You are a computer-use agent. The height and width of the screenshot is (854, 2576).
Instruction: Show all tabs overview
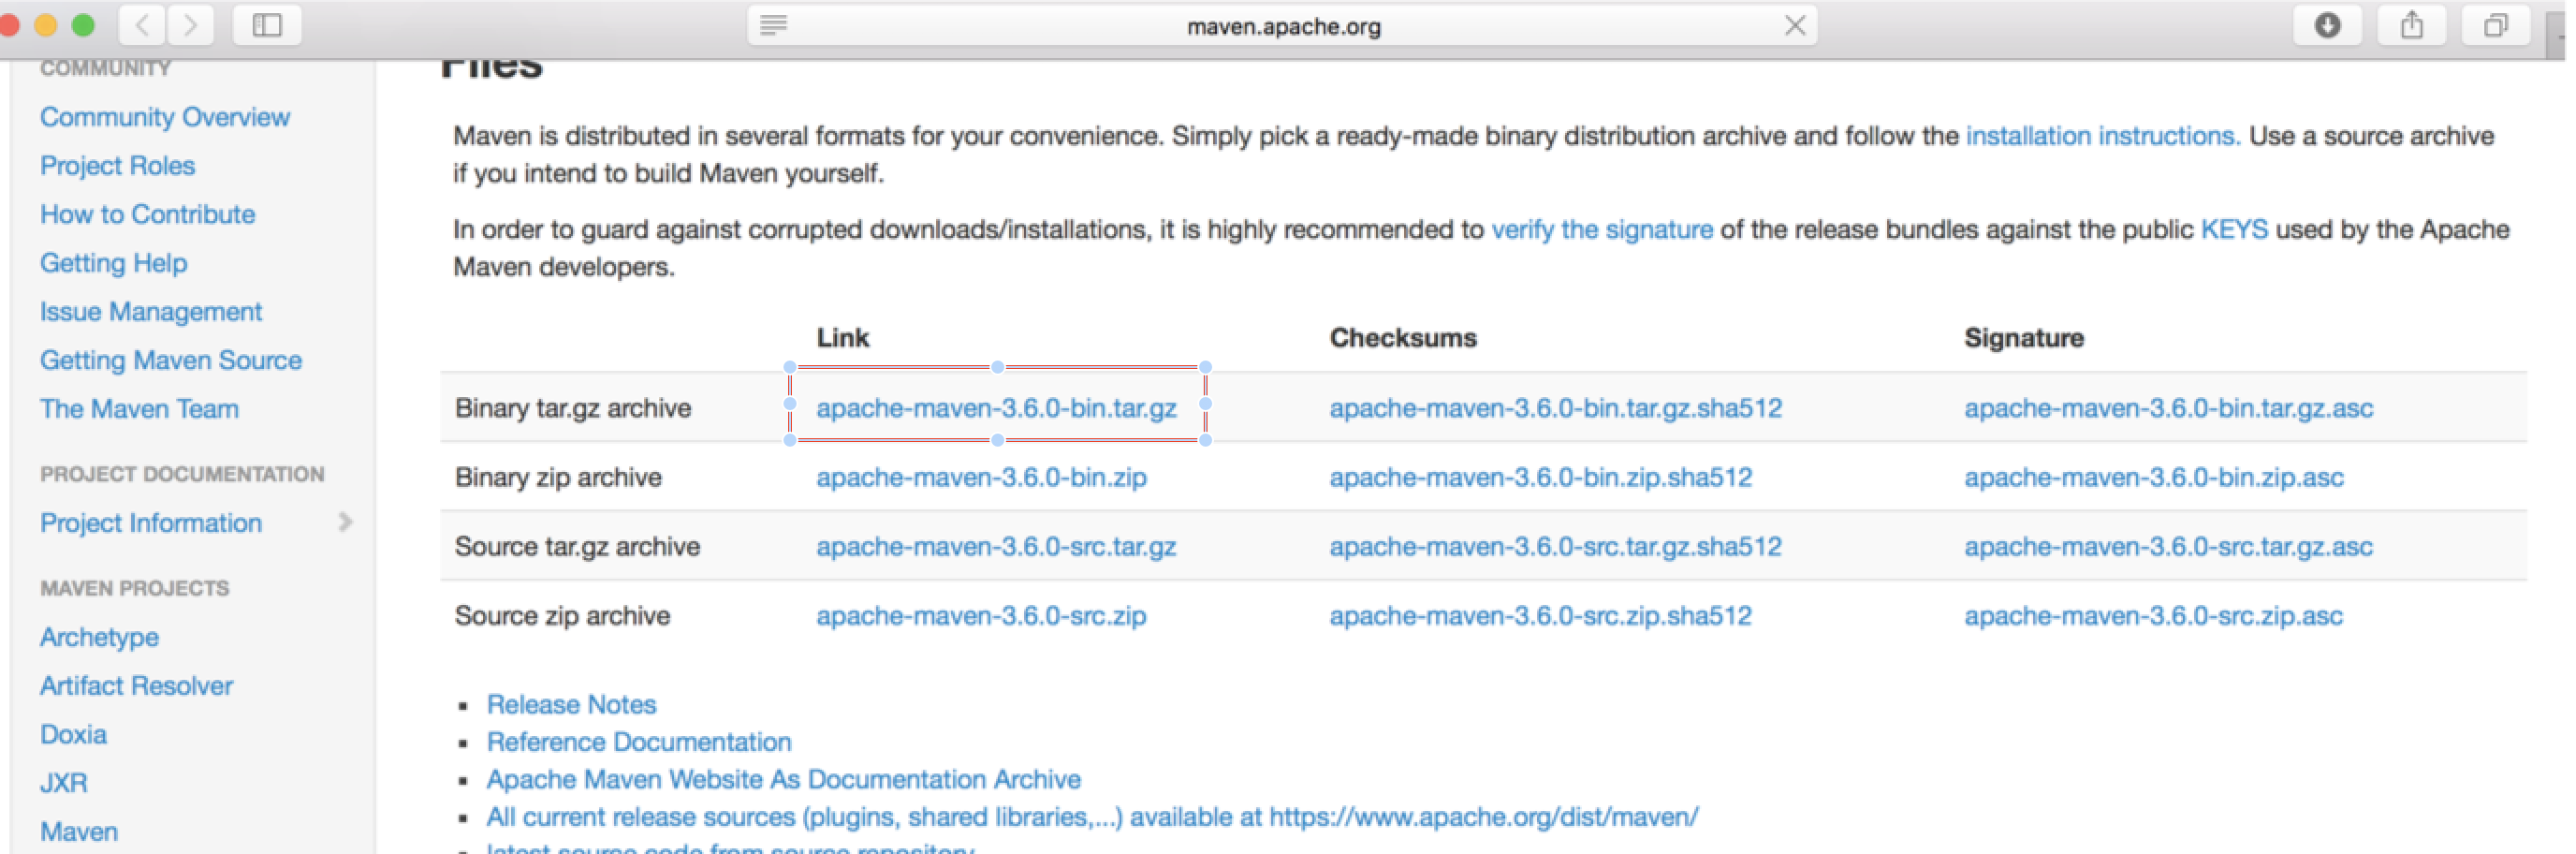click(x=2496, y=25)
